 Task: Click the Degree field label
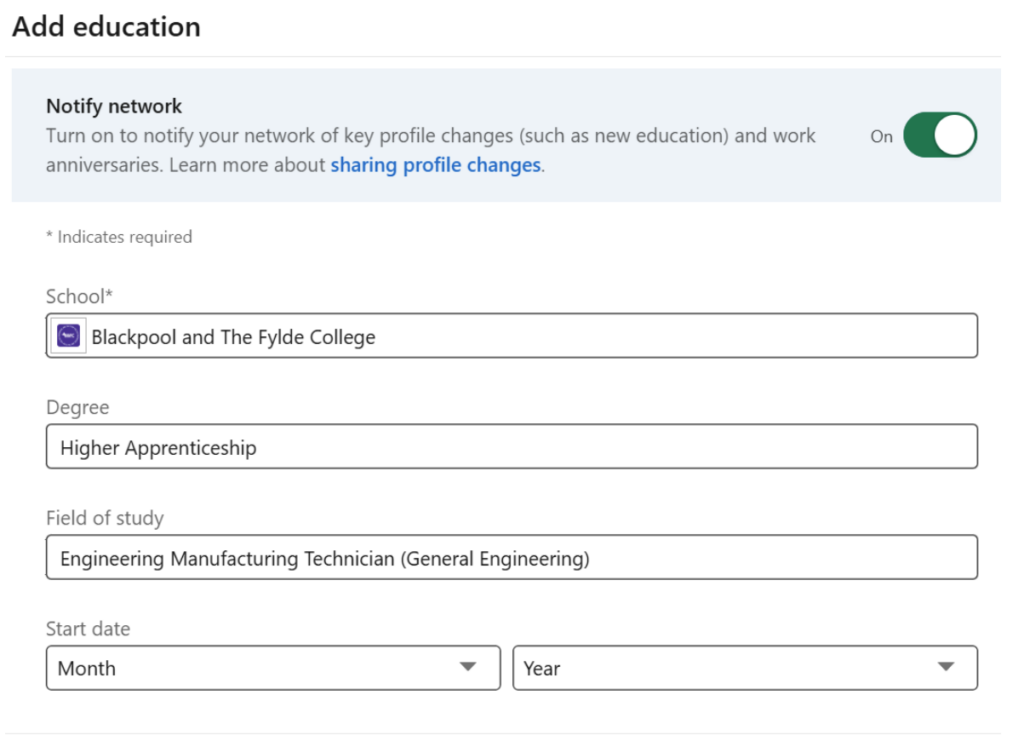pyautogui.click(x=77, y=407)
